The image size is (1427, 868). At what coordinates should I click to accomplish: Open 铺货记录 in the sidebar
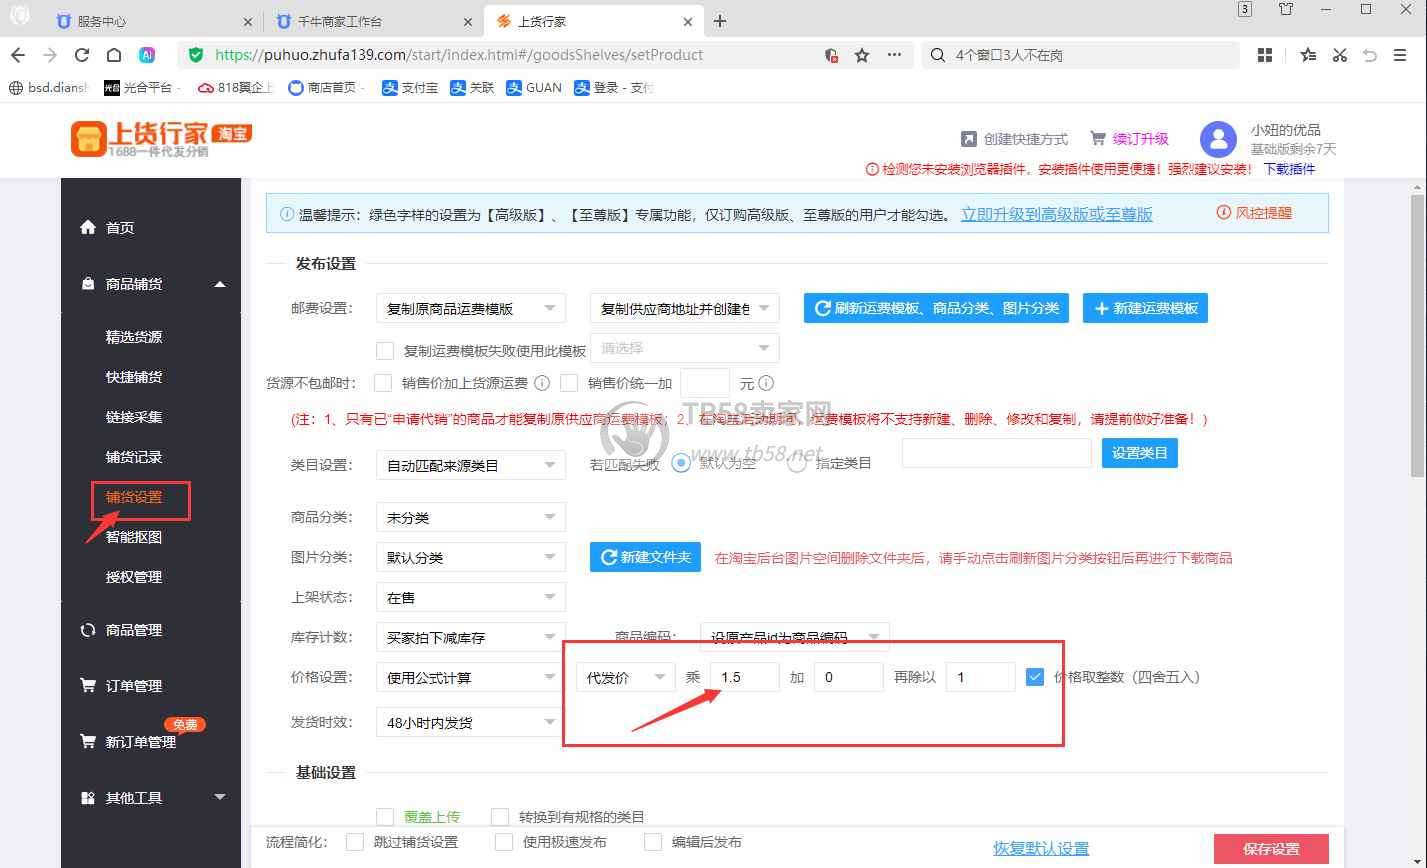(x=134, y=457)
